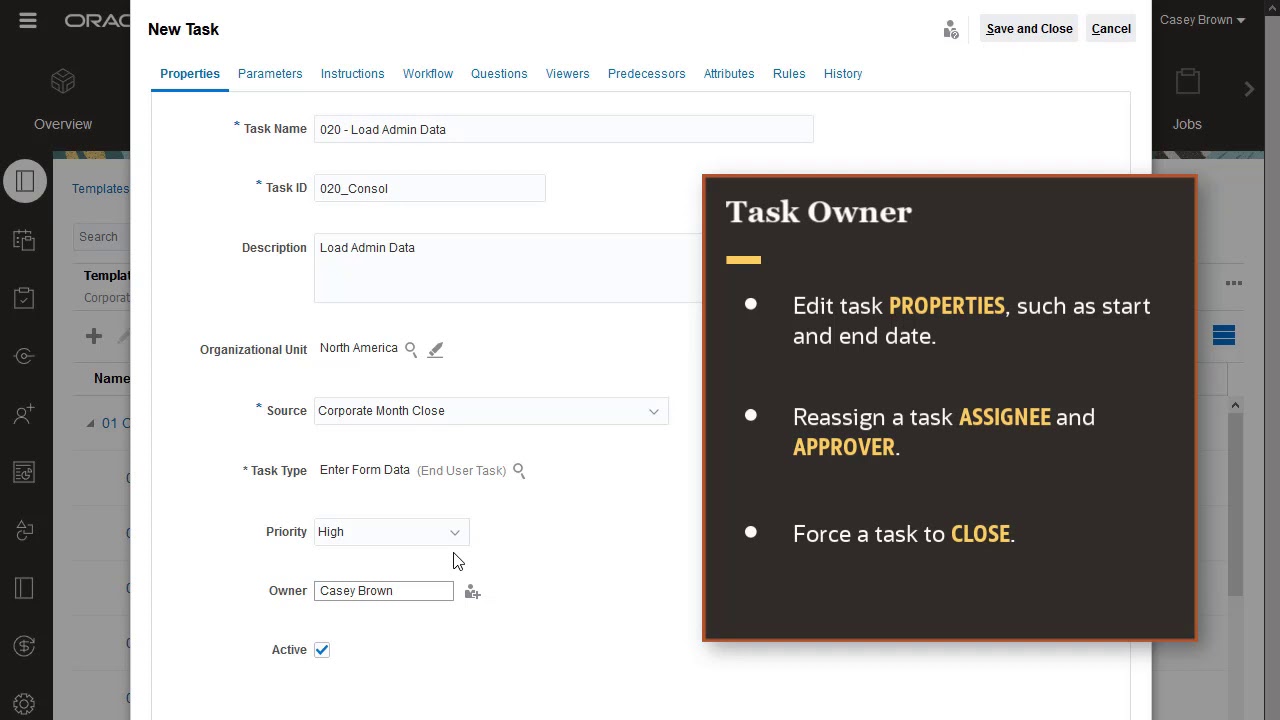
Task: Switch to the Attributes tab
Action: click(x=729, y=74)
